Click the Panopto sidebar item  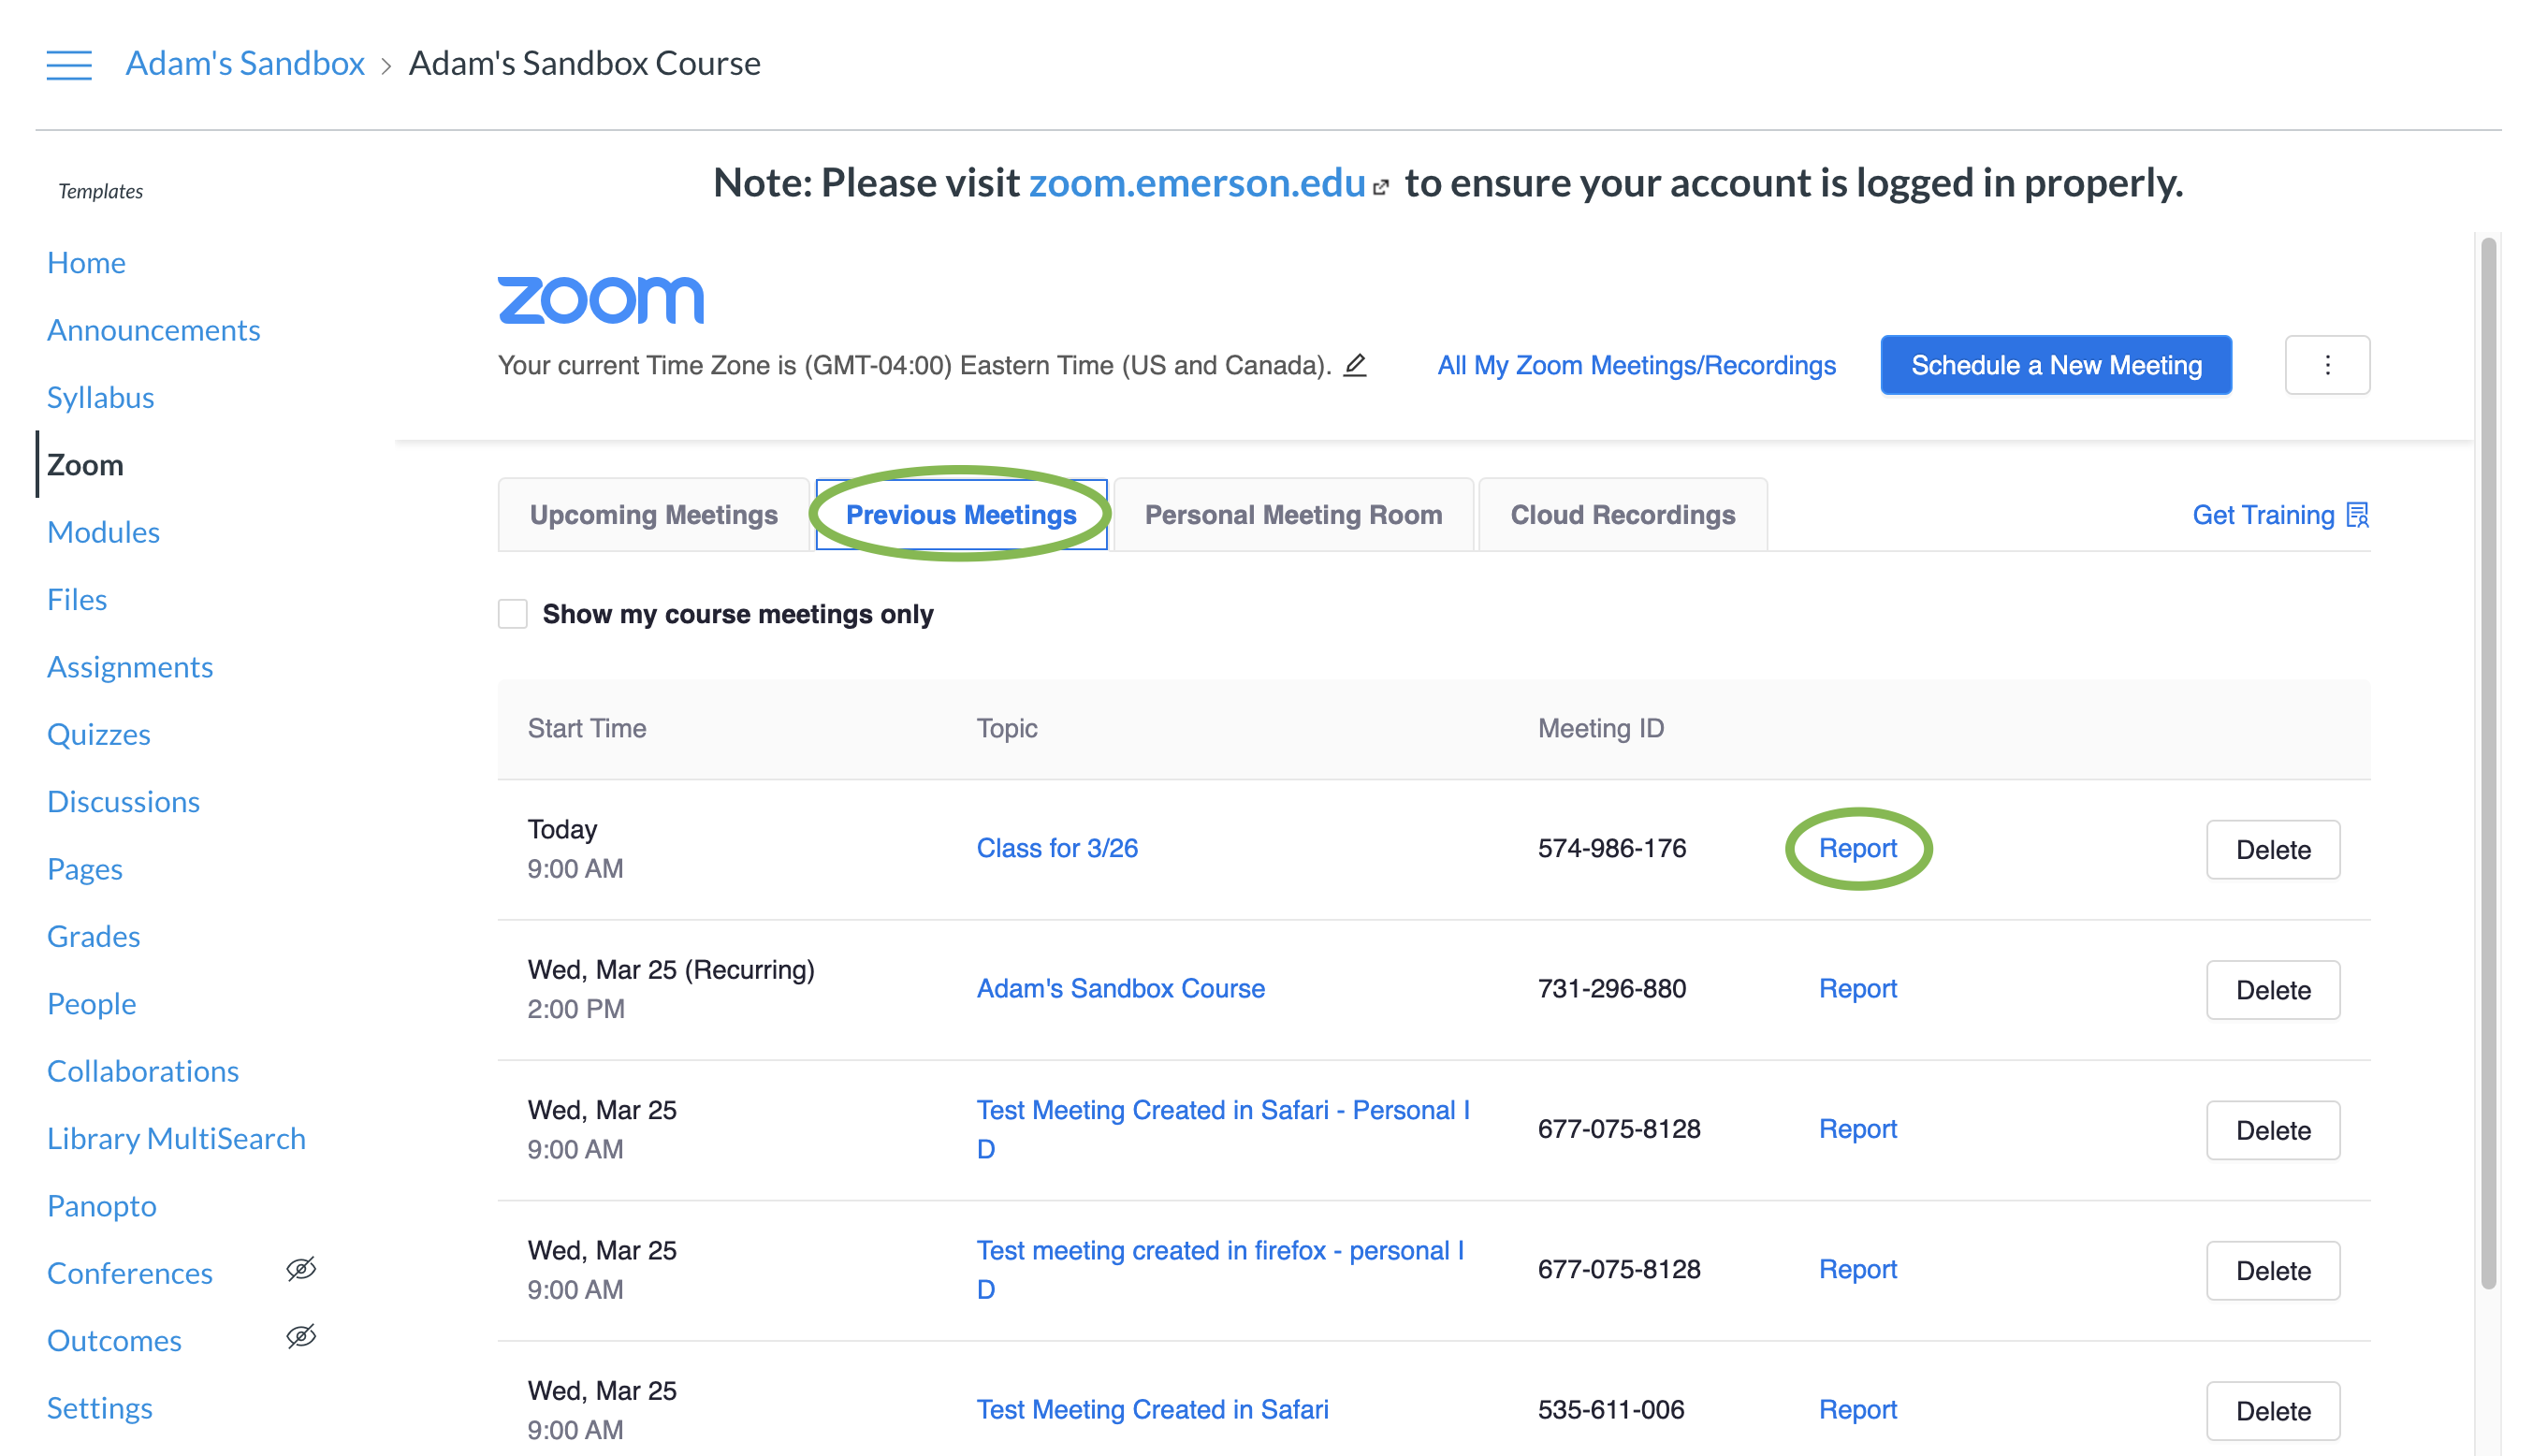click(101, 1206)
